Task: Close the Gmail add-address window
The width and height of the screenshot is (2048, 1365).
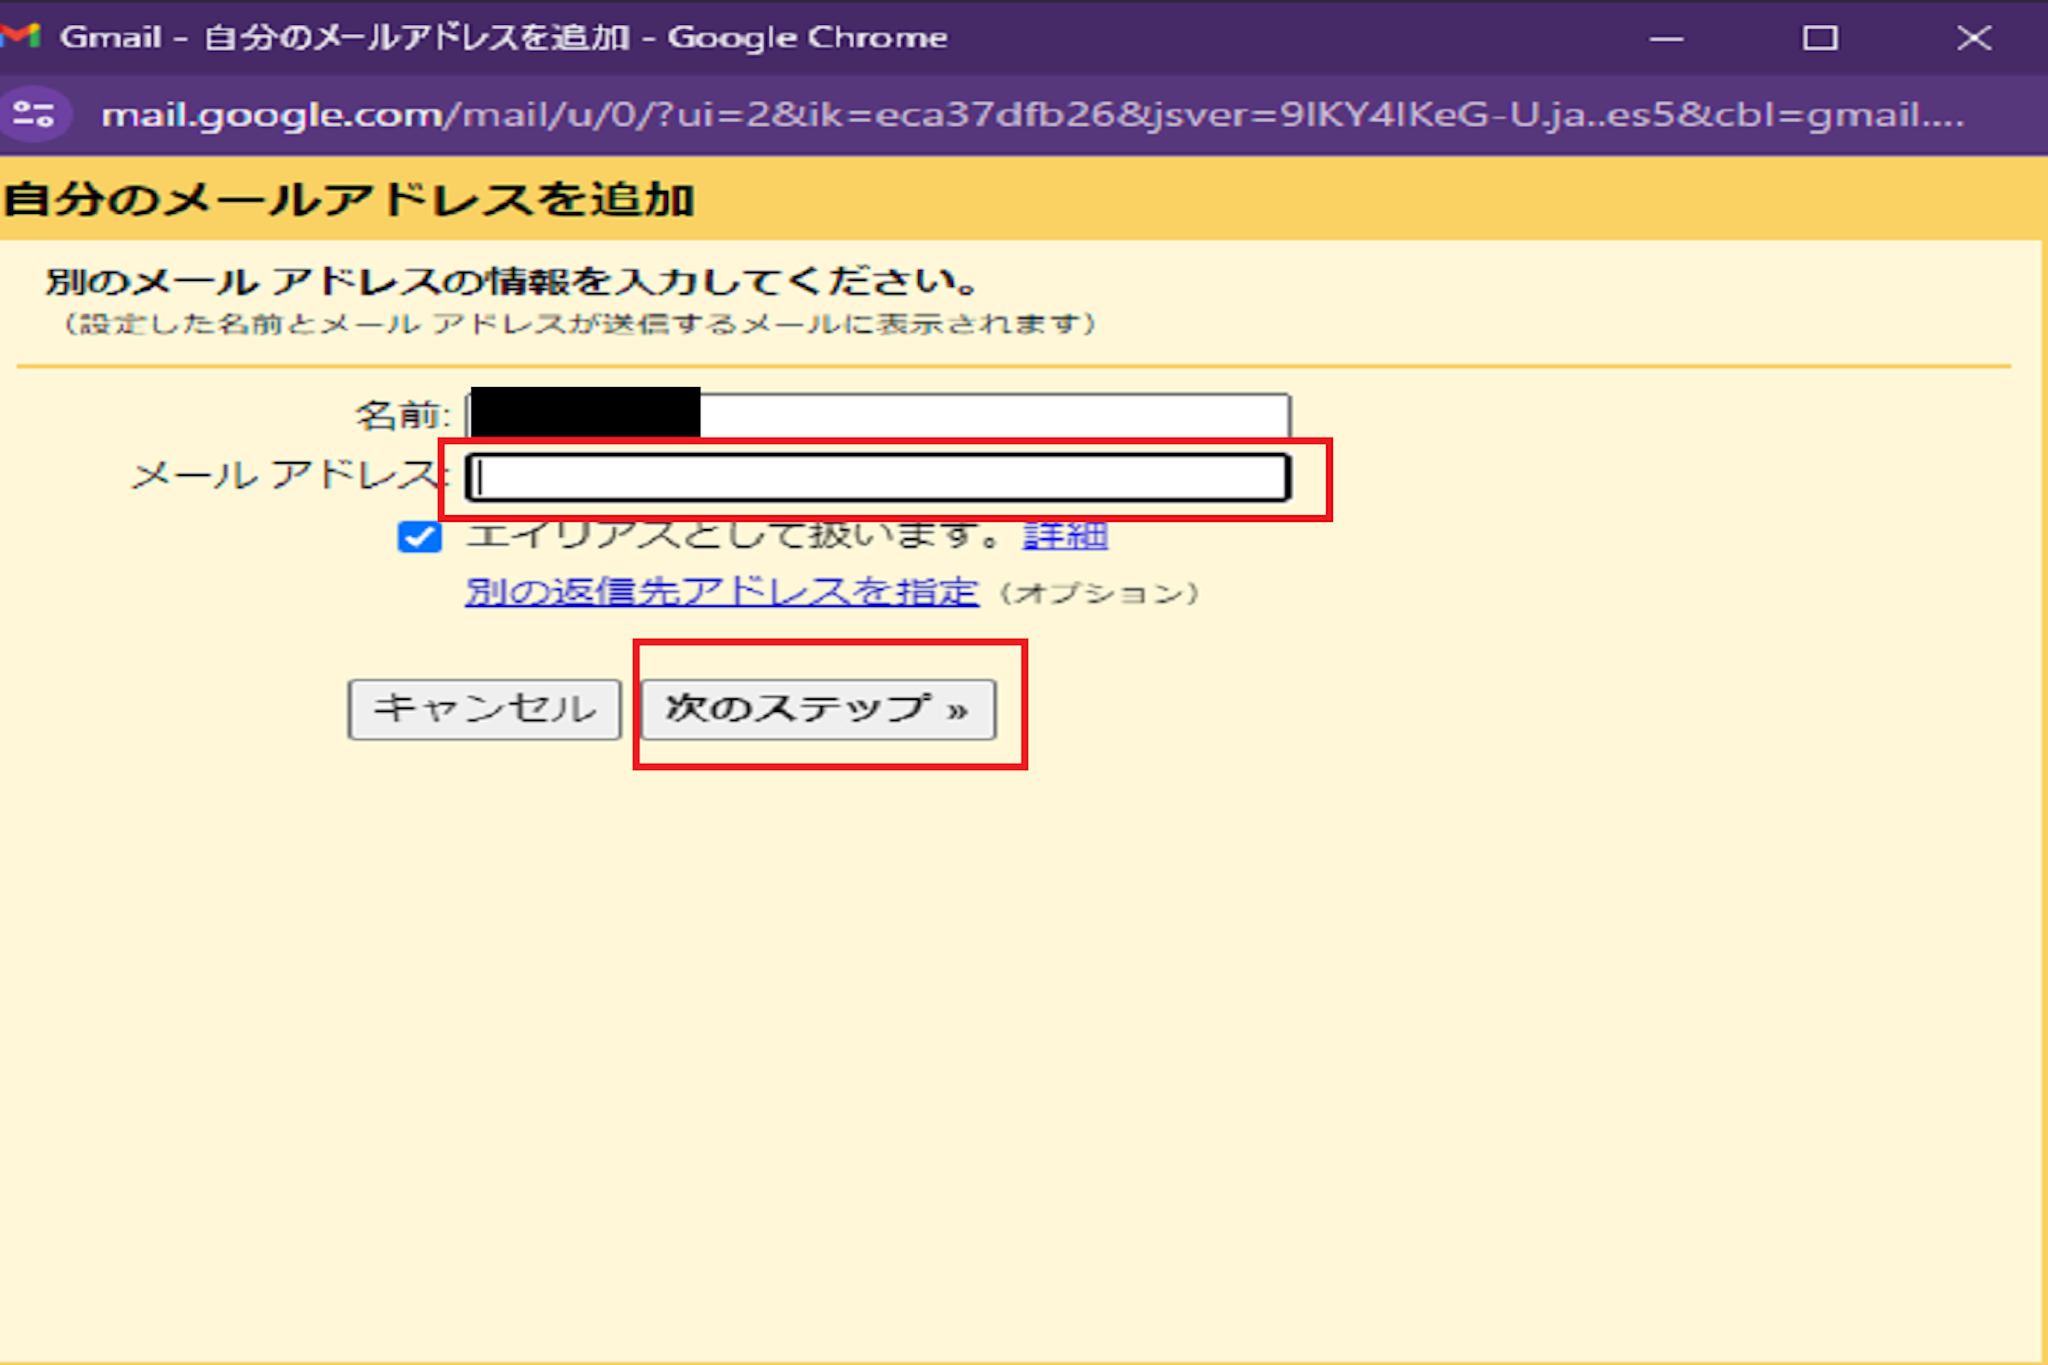Action: coord(1973,38)
